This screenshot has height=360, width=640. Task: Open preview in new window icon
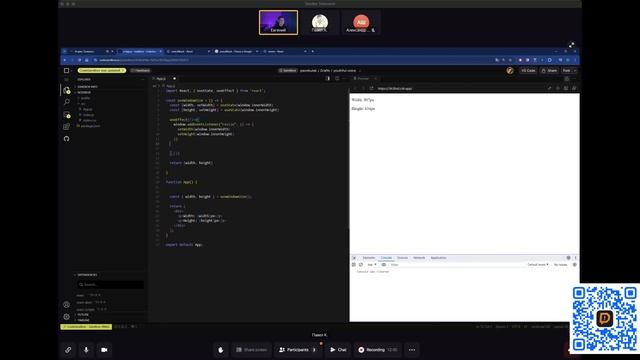[574, 88]
